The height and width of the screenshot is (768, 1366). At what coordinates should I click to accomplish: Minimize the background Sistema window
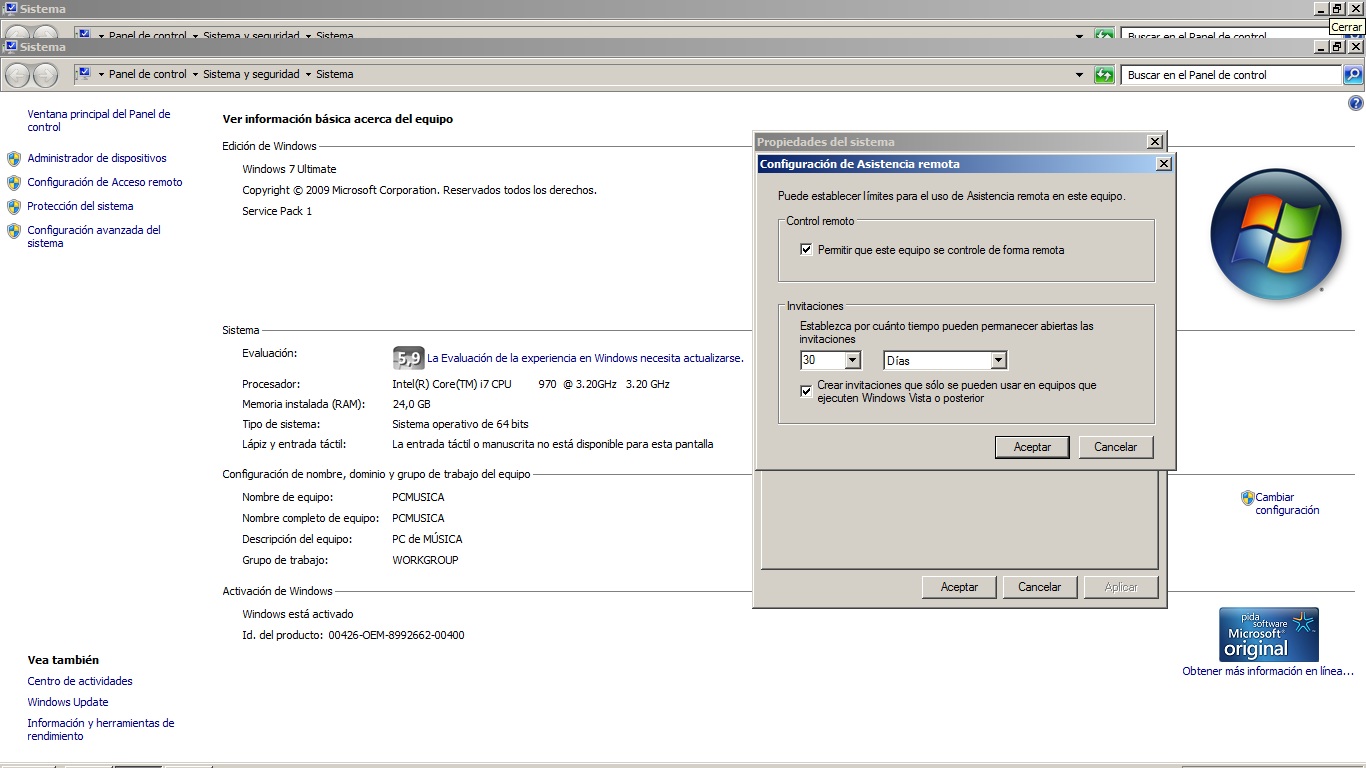(1321, 8)
